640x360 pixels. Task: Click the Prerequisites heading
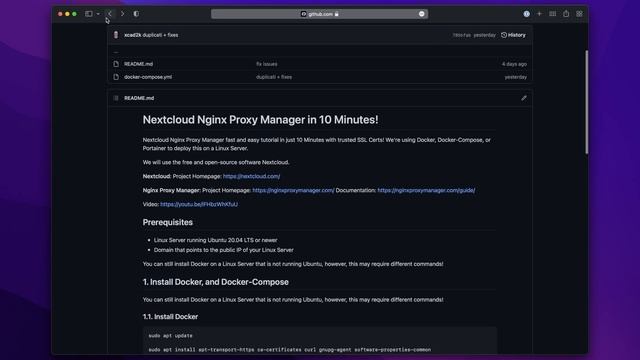click(168, 222)
